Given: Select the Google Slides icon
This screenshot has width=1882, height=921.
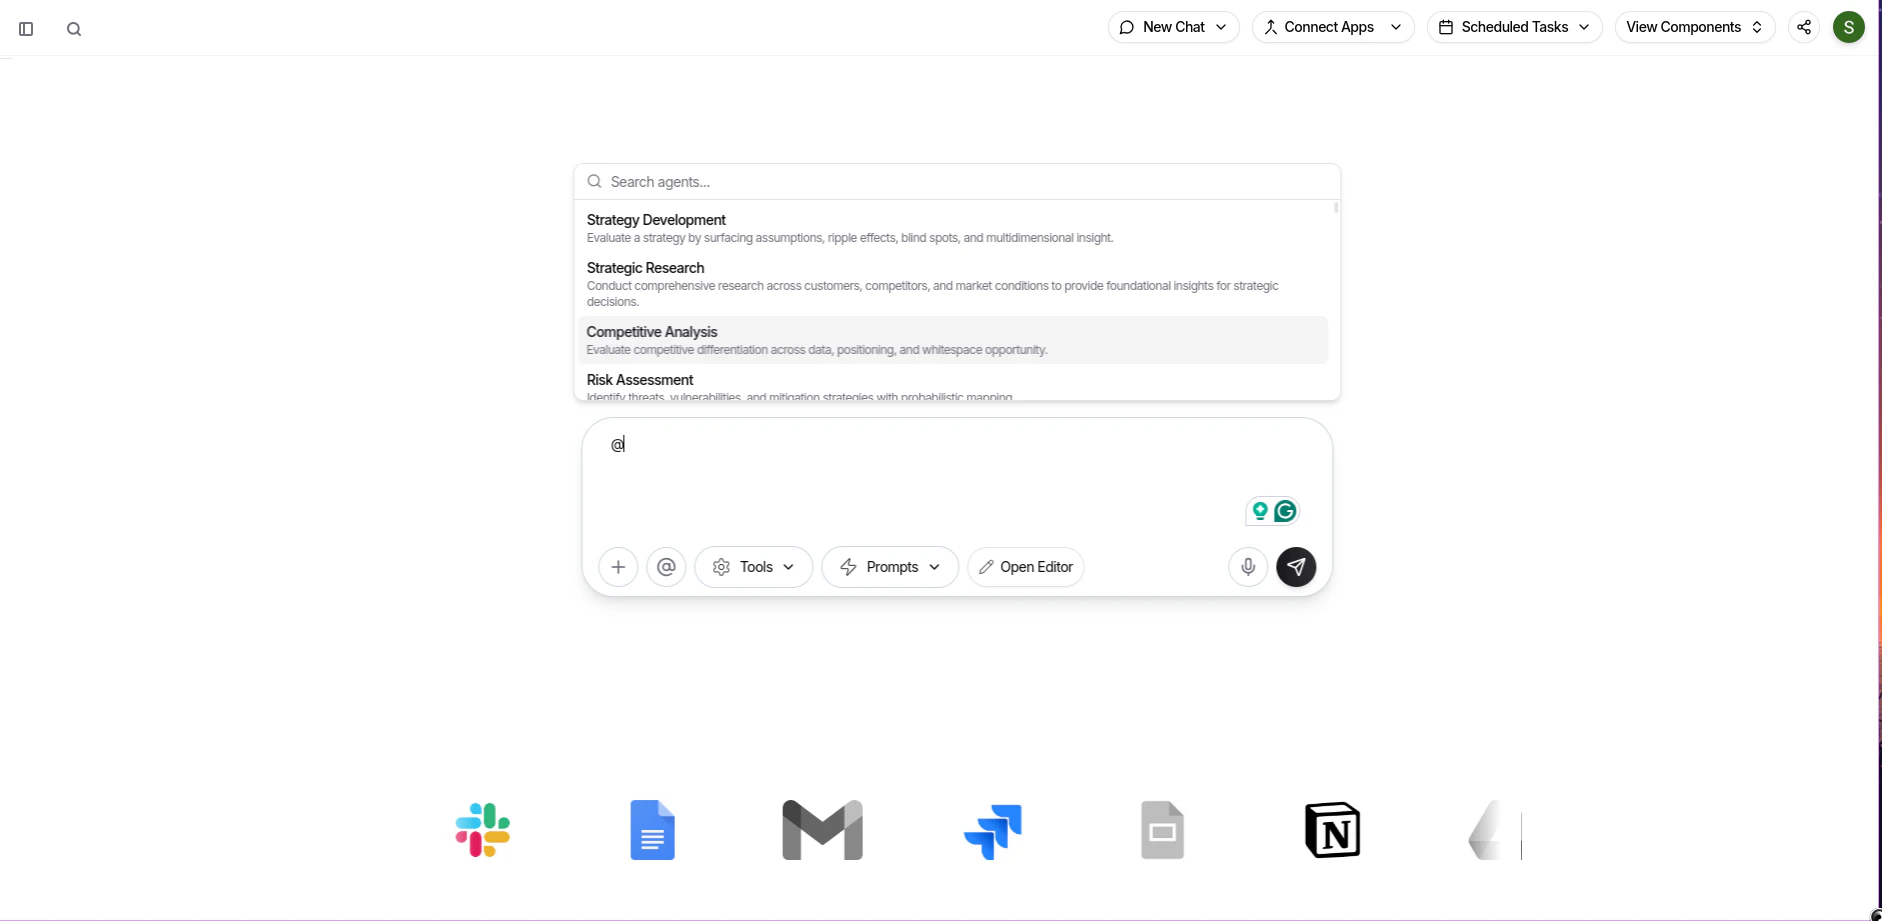Looking at the screenshot, I should pos(1163,829).
